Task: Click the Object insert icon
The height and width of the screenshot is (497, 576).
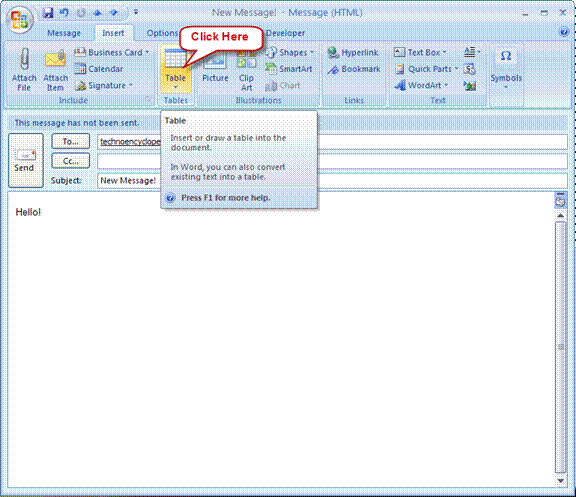Action: 469,86
